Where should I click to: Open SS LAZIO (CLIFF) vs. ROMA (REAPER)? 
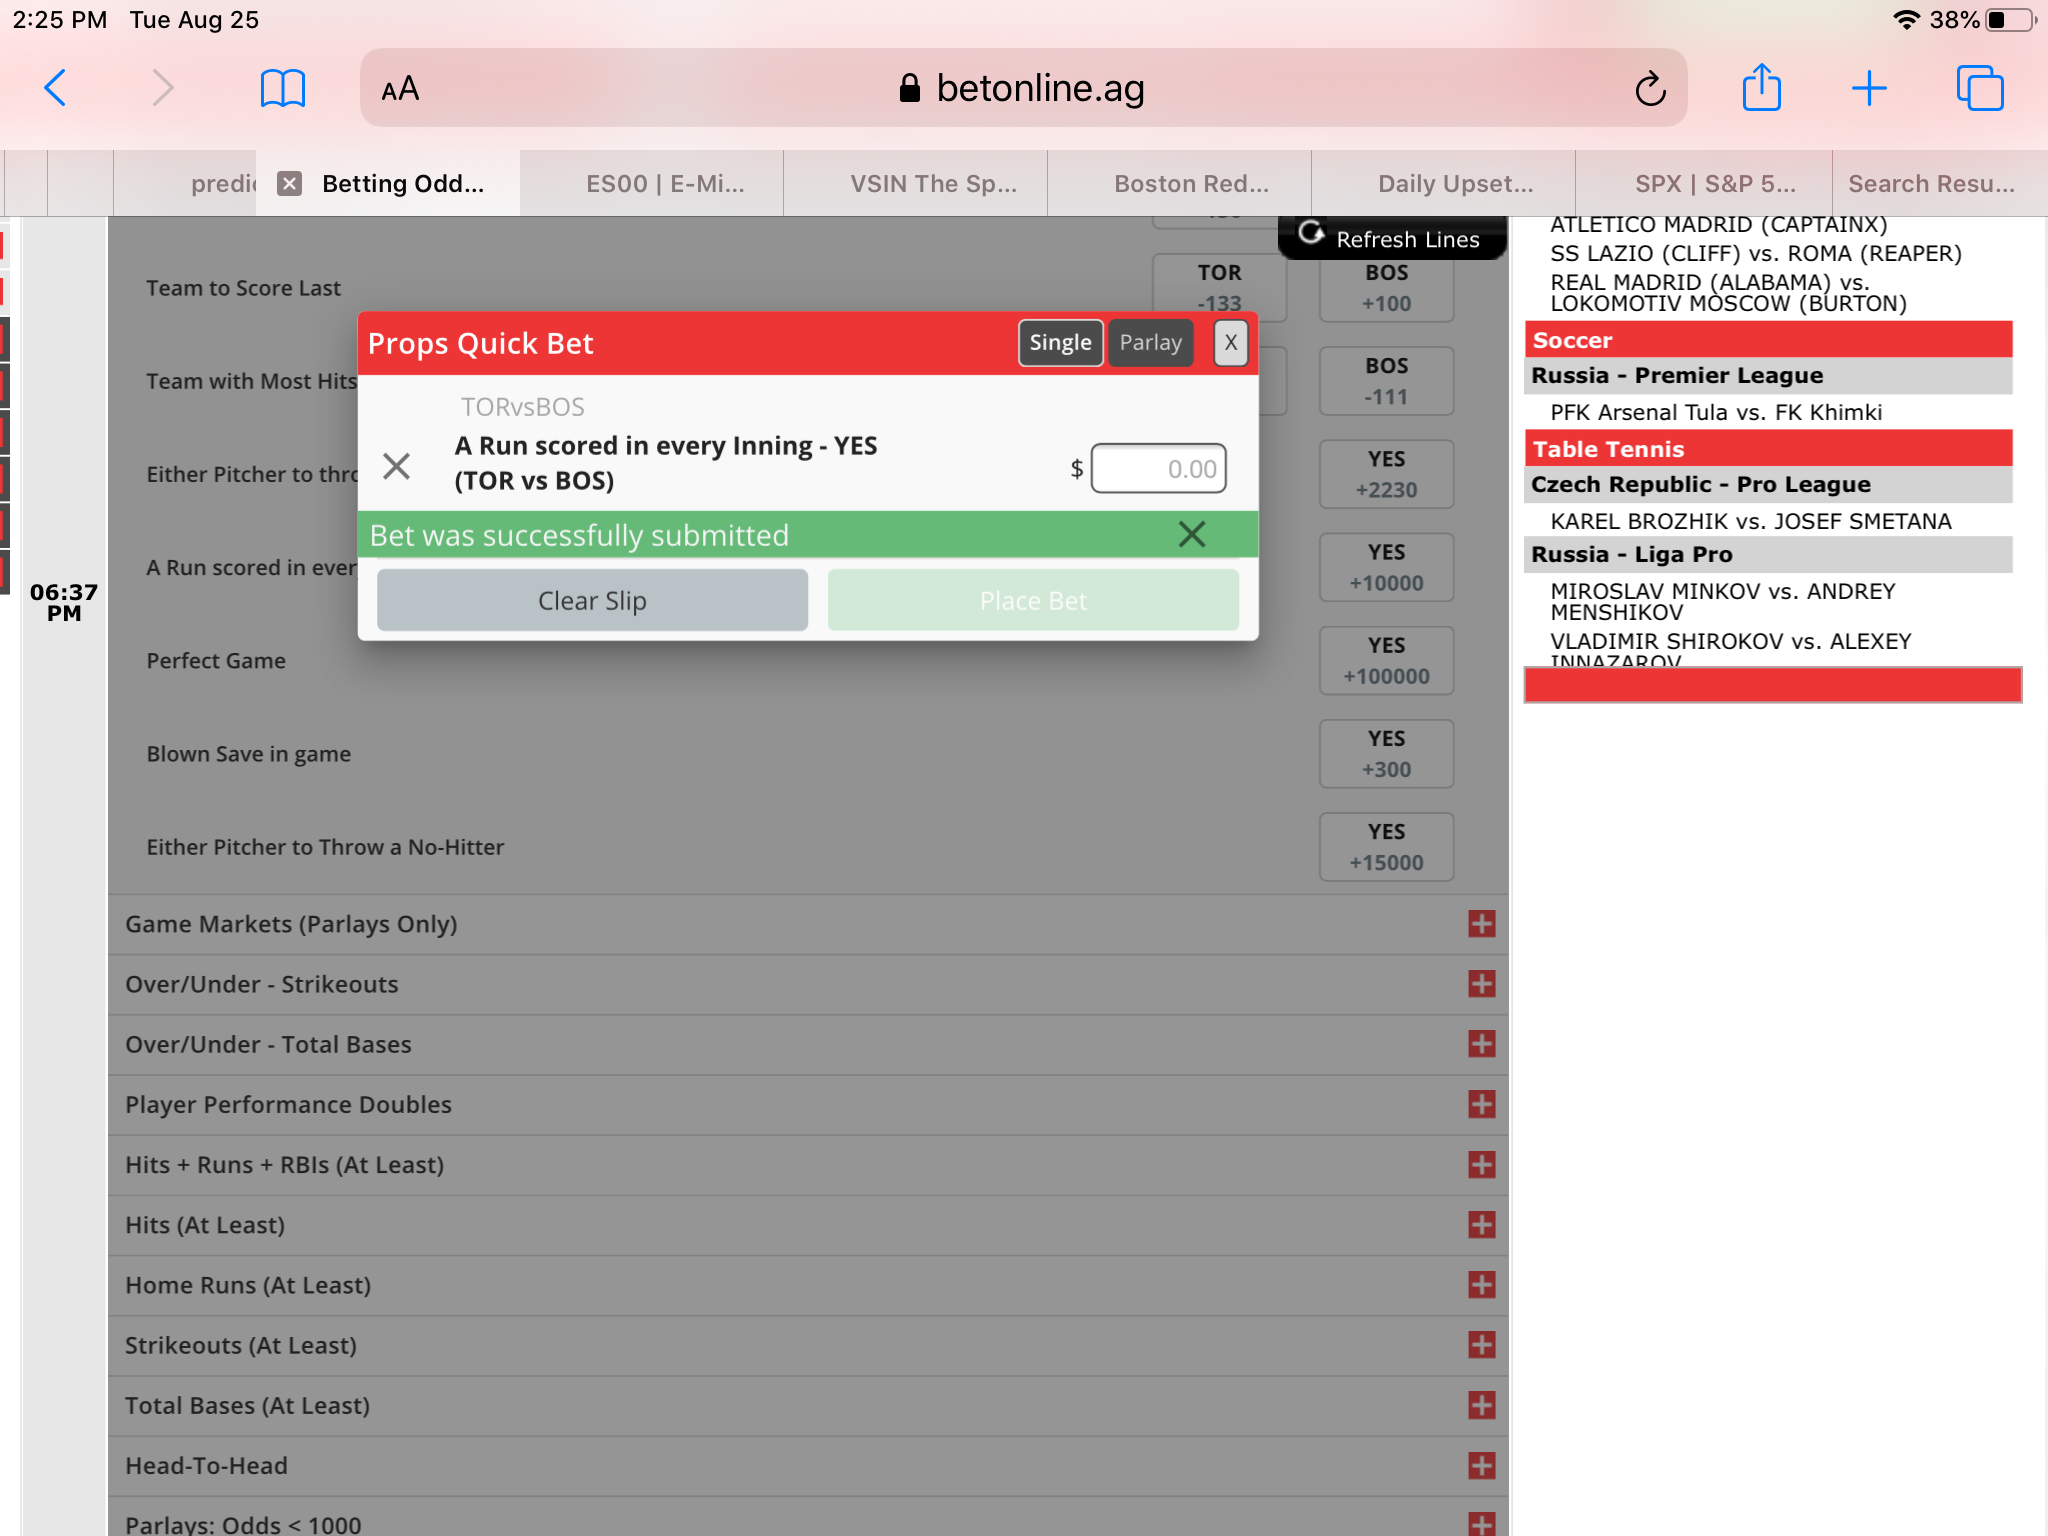1755,253
